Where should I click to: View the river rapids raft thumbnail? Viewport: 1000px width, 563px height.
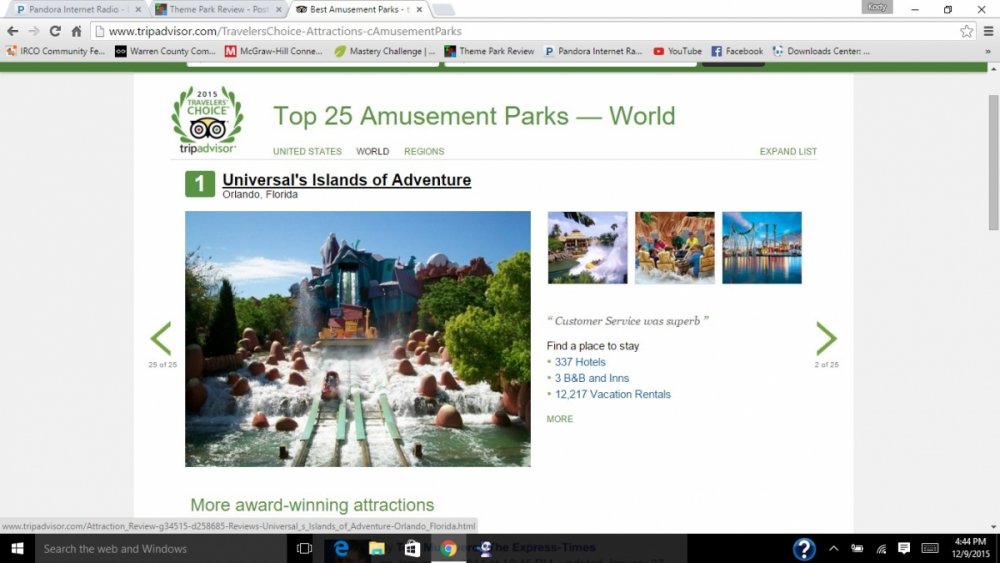point(675,247)
